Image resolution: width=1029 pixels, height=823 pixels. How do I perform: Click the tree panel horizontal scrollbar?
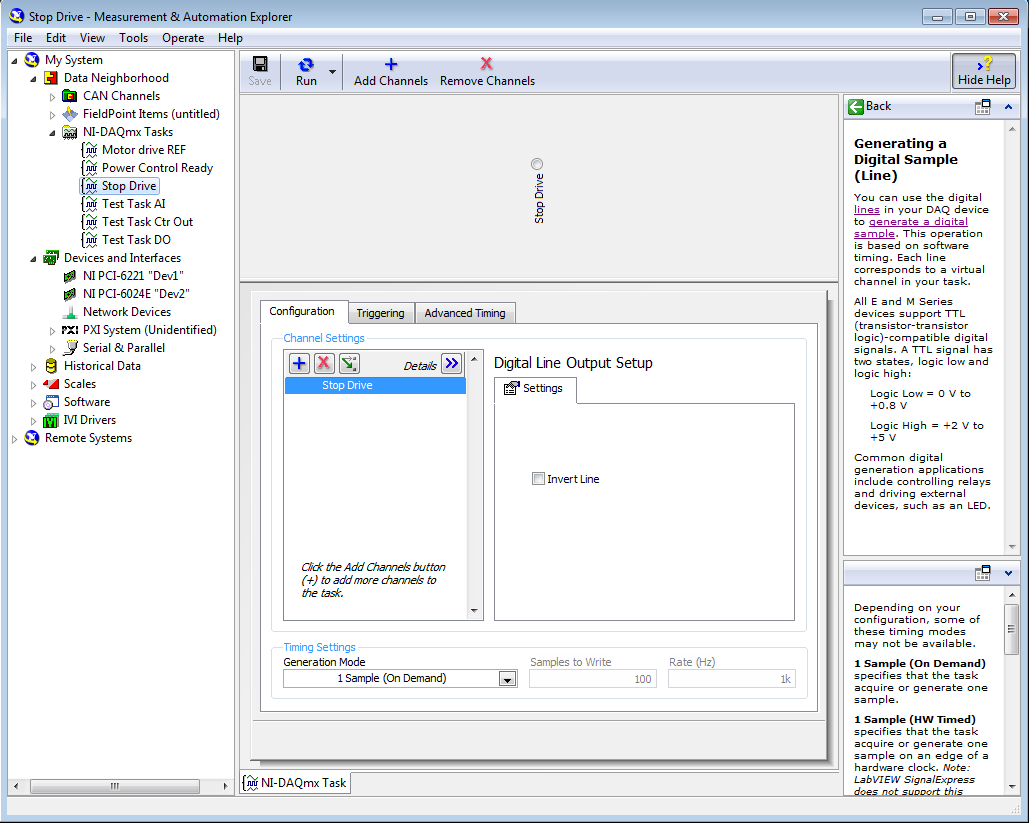click(115, 786)
